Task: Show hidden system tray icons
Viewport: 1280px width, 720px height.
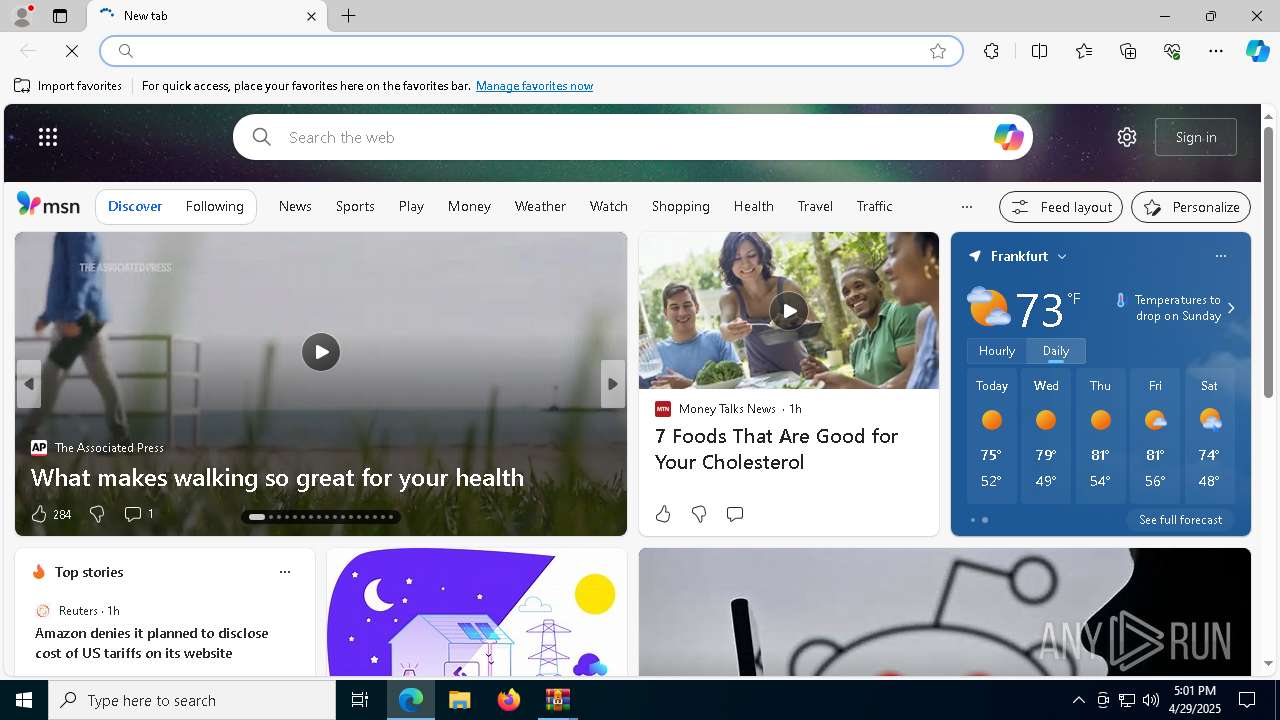Action: 1078,700
